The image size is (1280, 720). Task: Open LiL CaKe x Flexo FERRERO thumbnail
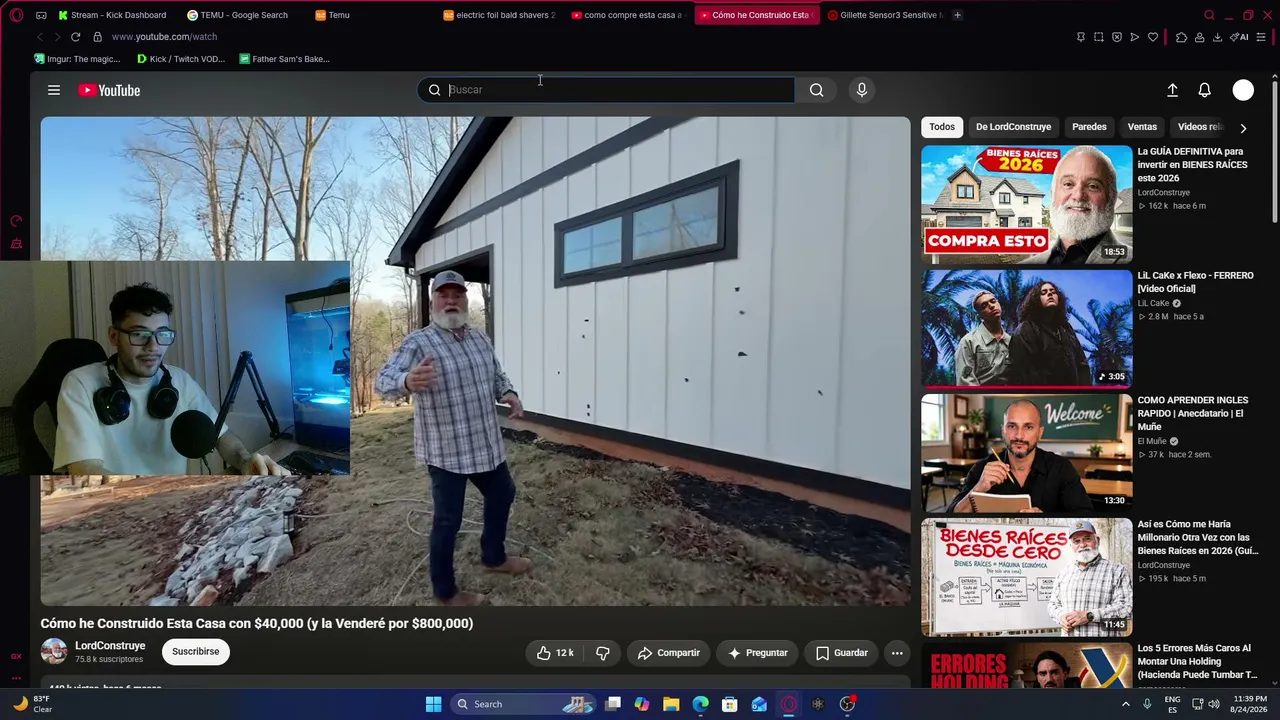tap(1026, 328)
